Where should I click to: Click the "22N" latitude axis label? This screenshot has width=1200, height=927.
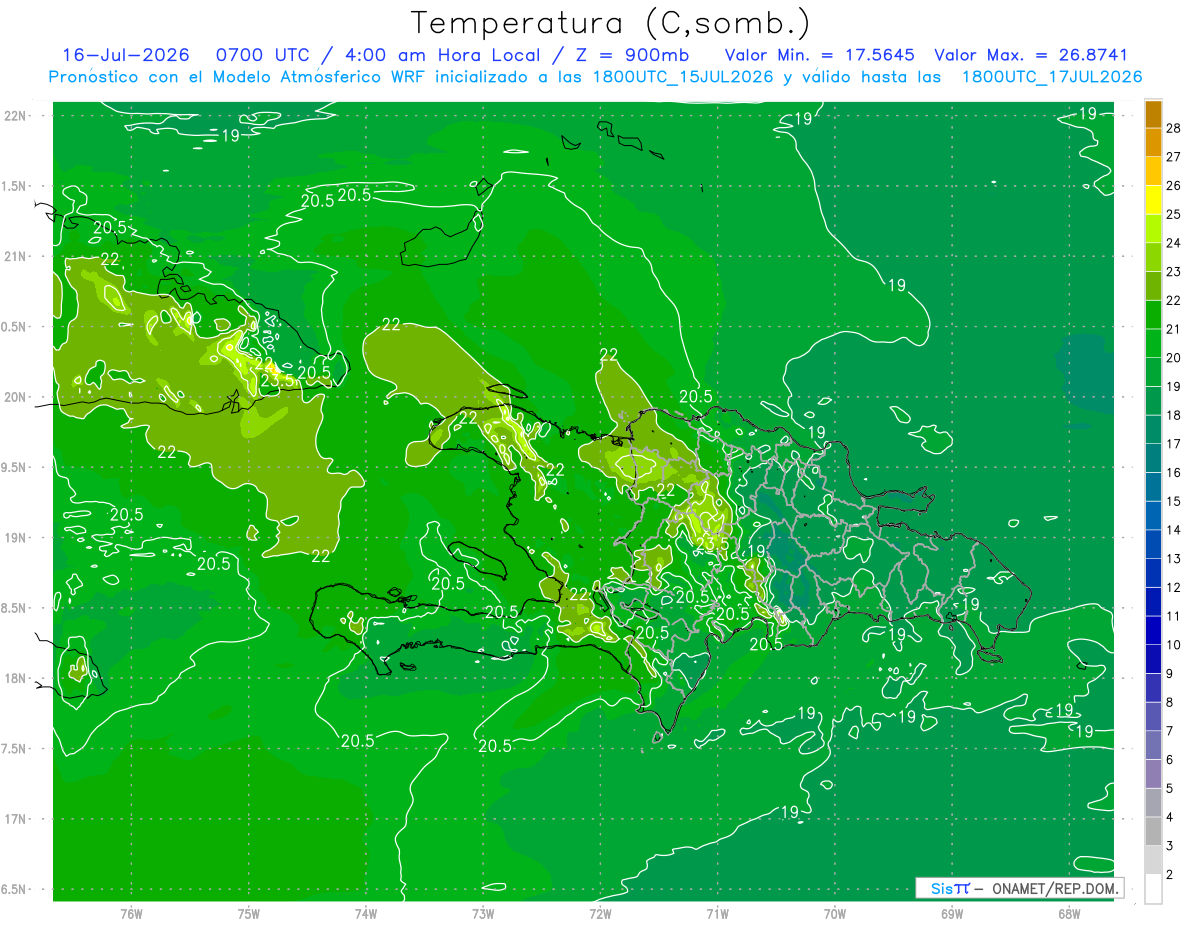click(16, 116)
